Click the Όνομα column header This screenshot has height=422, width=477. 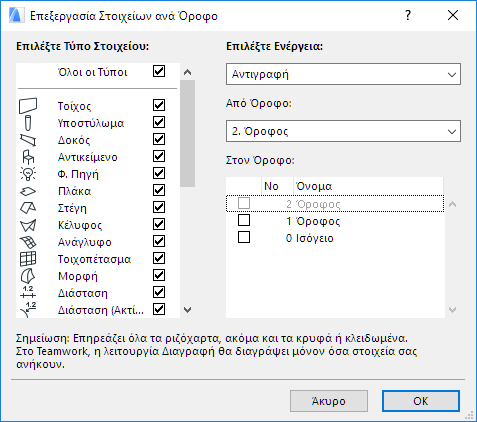(368, 186)
